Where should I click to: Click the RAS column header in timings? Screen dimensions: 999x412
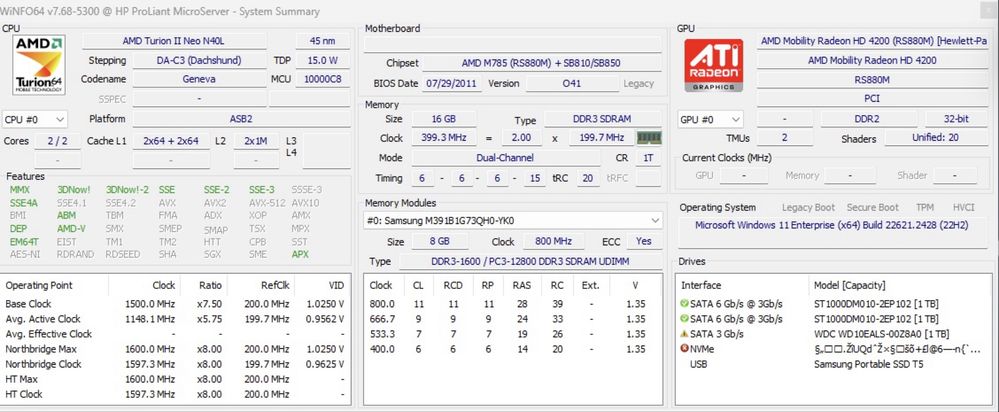522,285
